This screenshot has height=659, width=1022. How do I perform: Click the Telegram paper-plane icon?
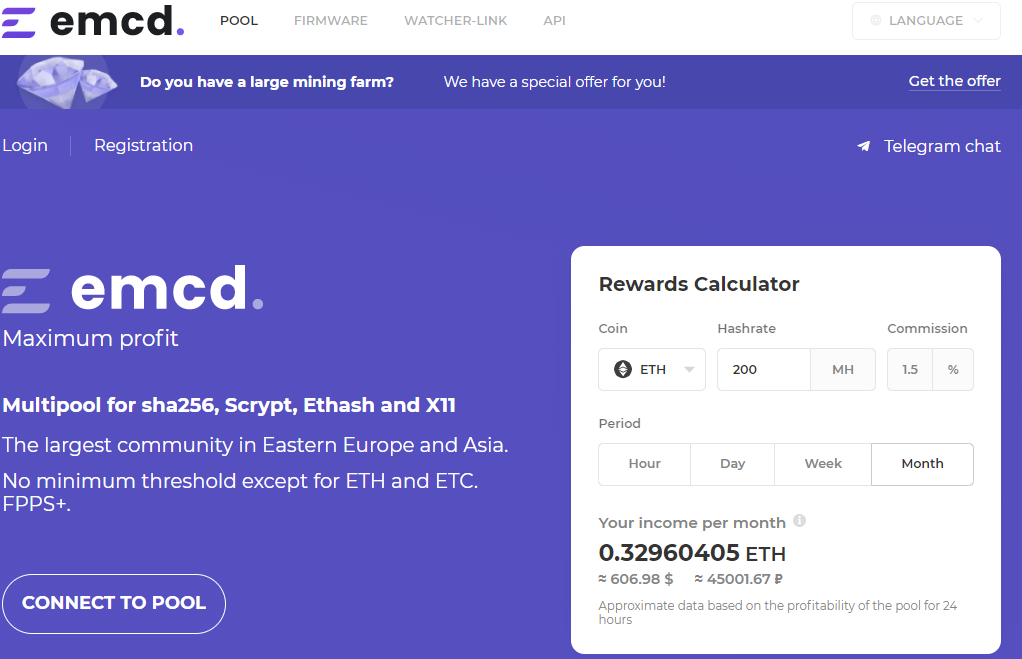point(864,146)
